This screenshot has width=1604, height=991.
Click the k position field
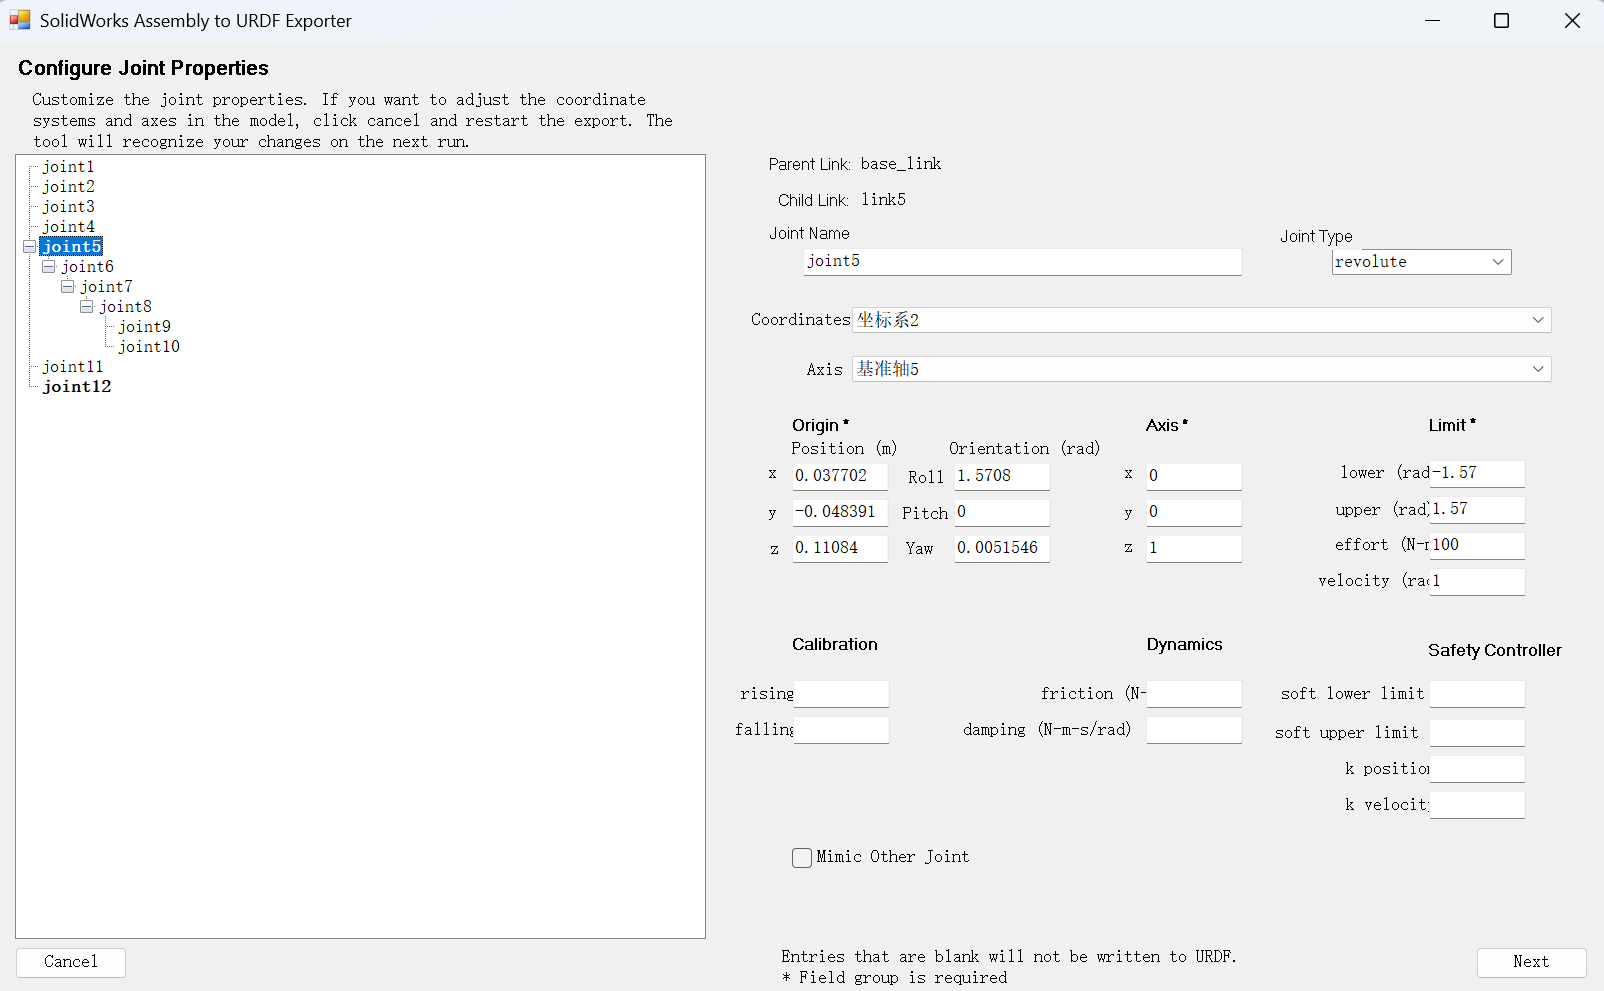pyautogui.click(x=1477, y=769)
